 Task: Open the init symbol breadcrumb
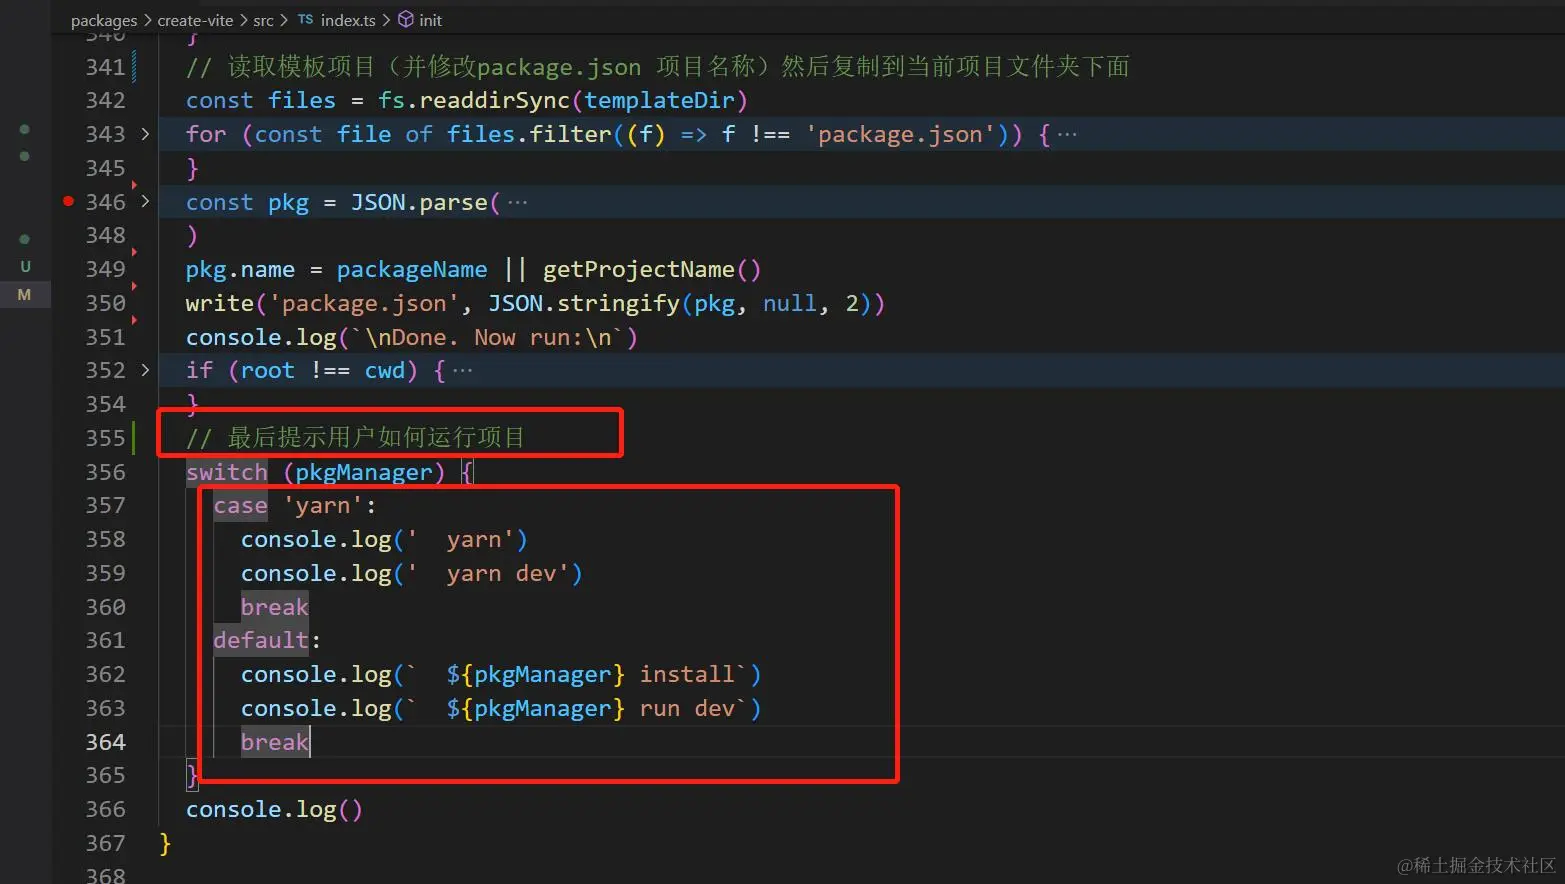pyautogui.click(x=431, y=20)
